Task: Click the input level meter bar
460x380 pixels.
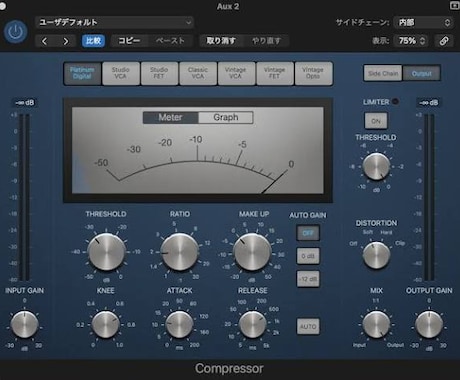Action: (x=24, y=197)
